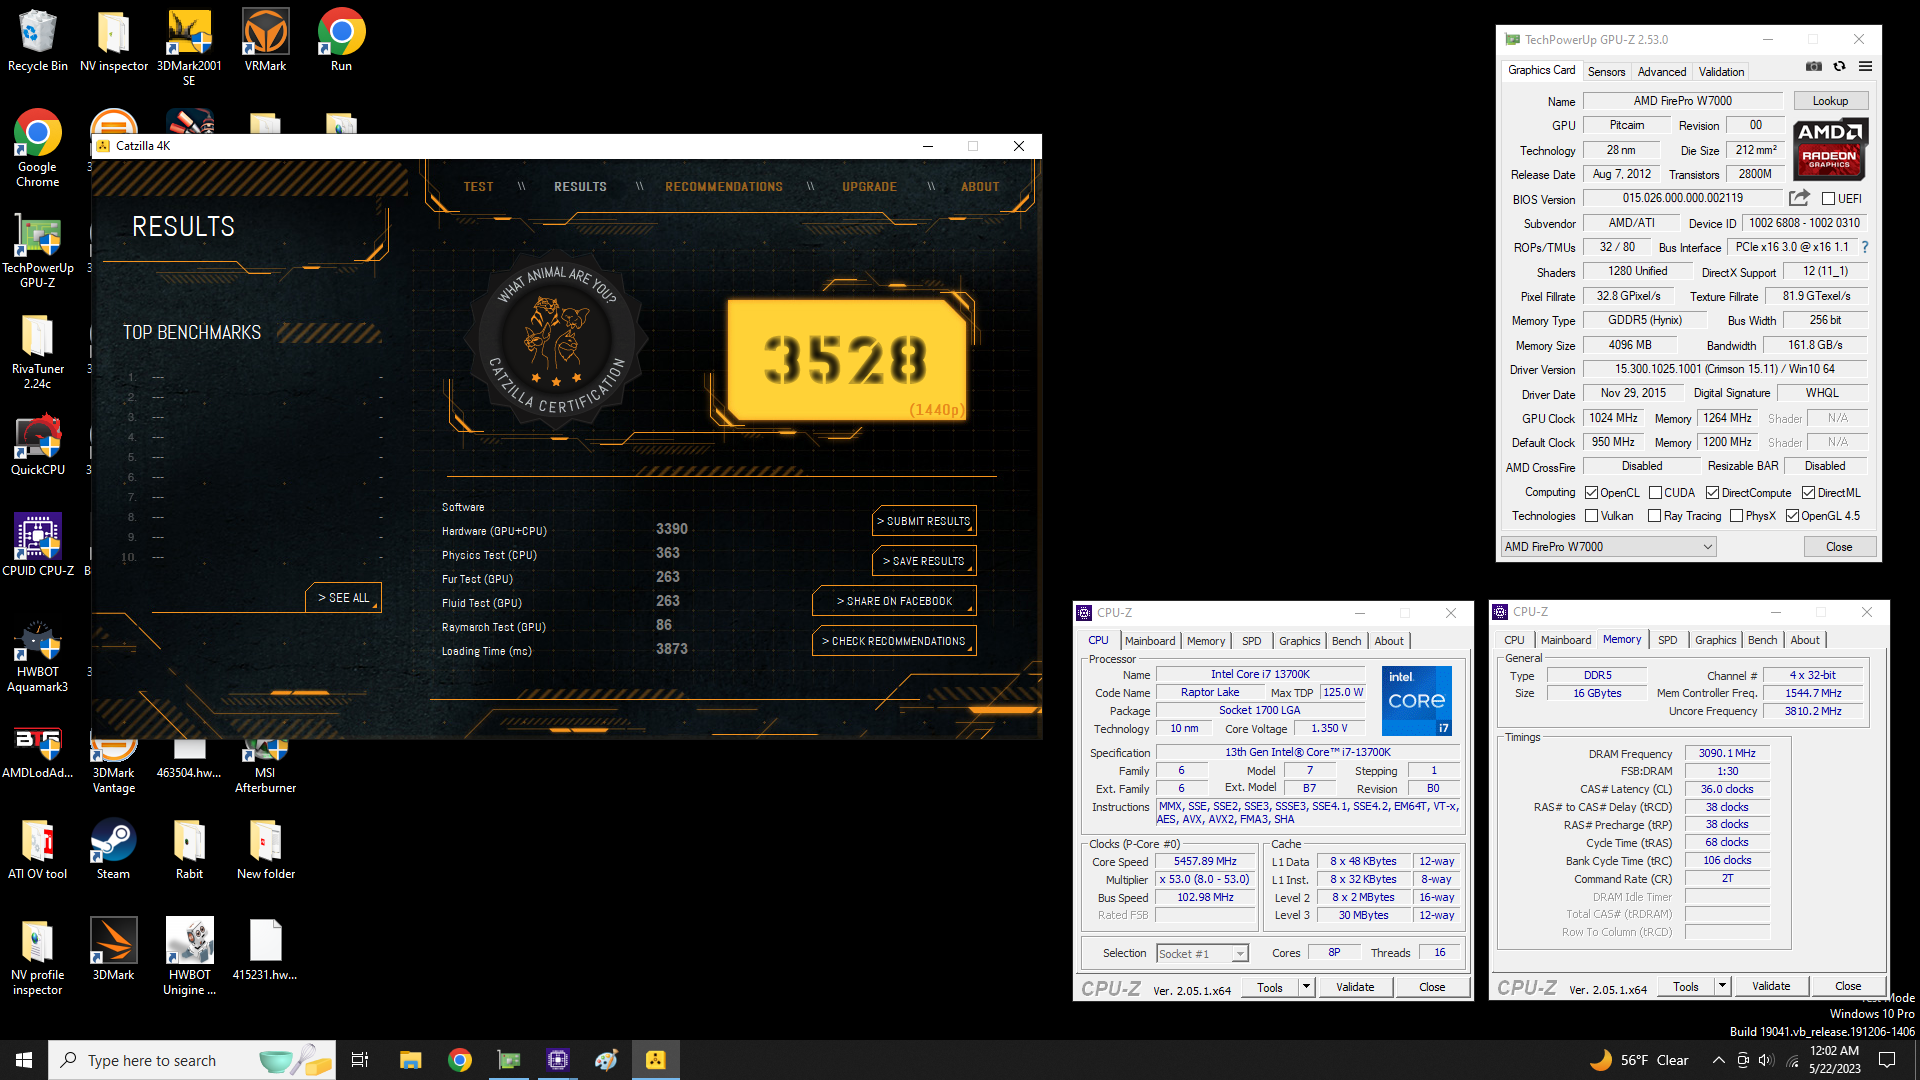Image resolution: width=1920 pixels, height=1080 pixels.
Task: Click SEE ALL top benchmarks button
Action: tap(343, 598)
